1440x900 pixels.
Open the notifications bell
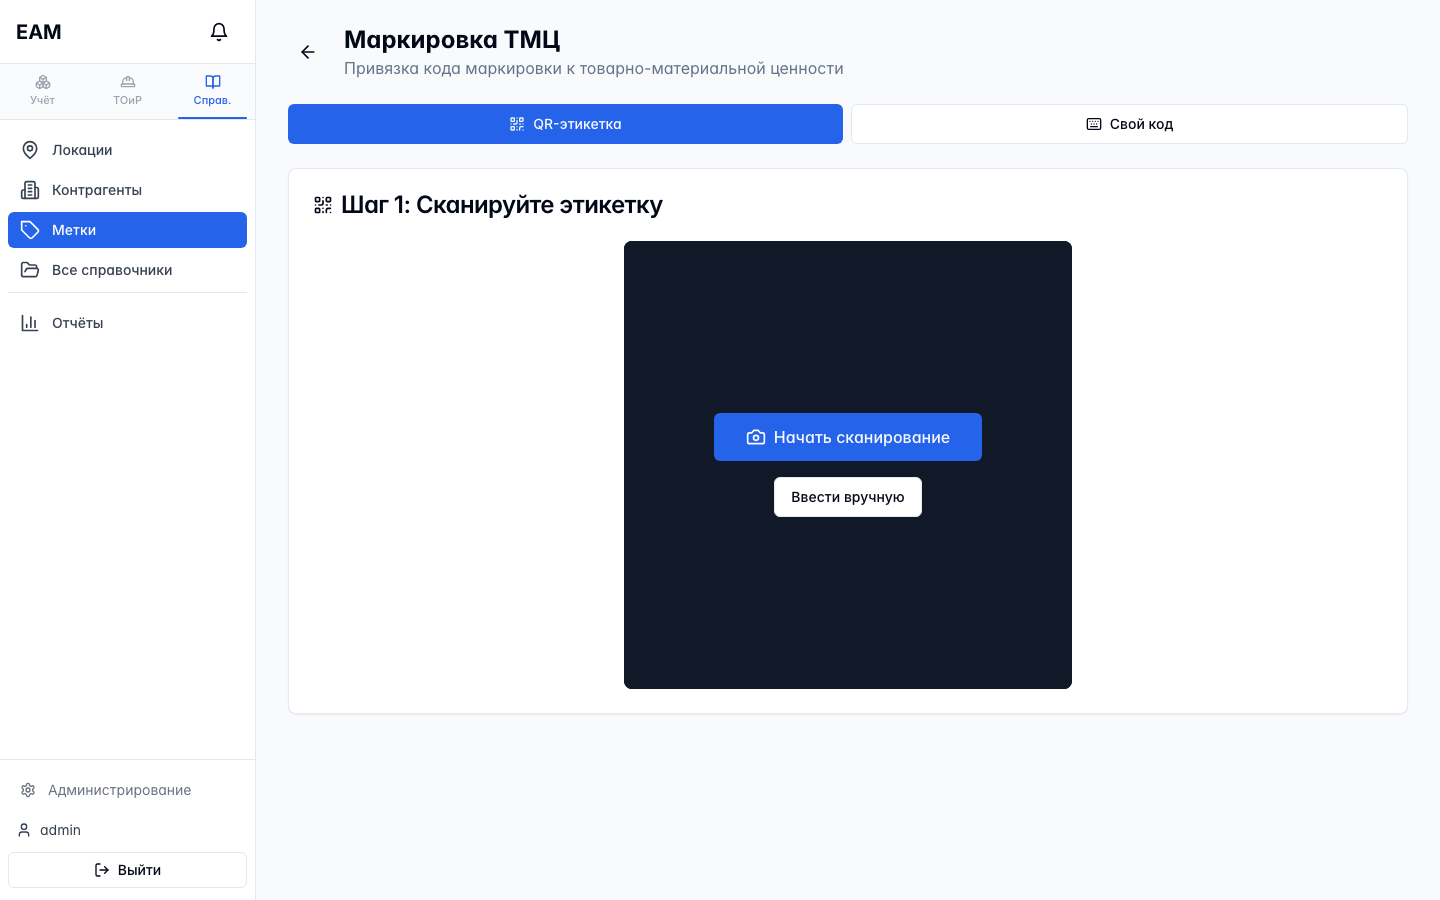pos(219,32)
